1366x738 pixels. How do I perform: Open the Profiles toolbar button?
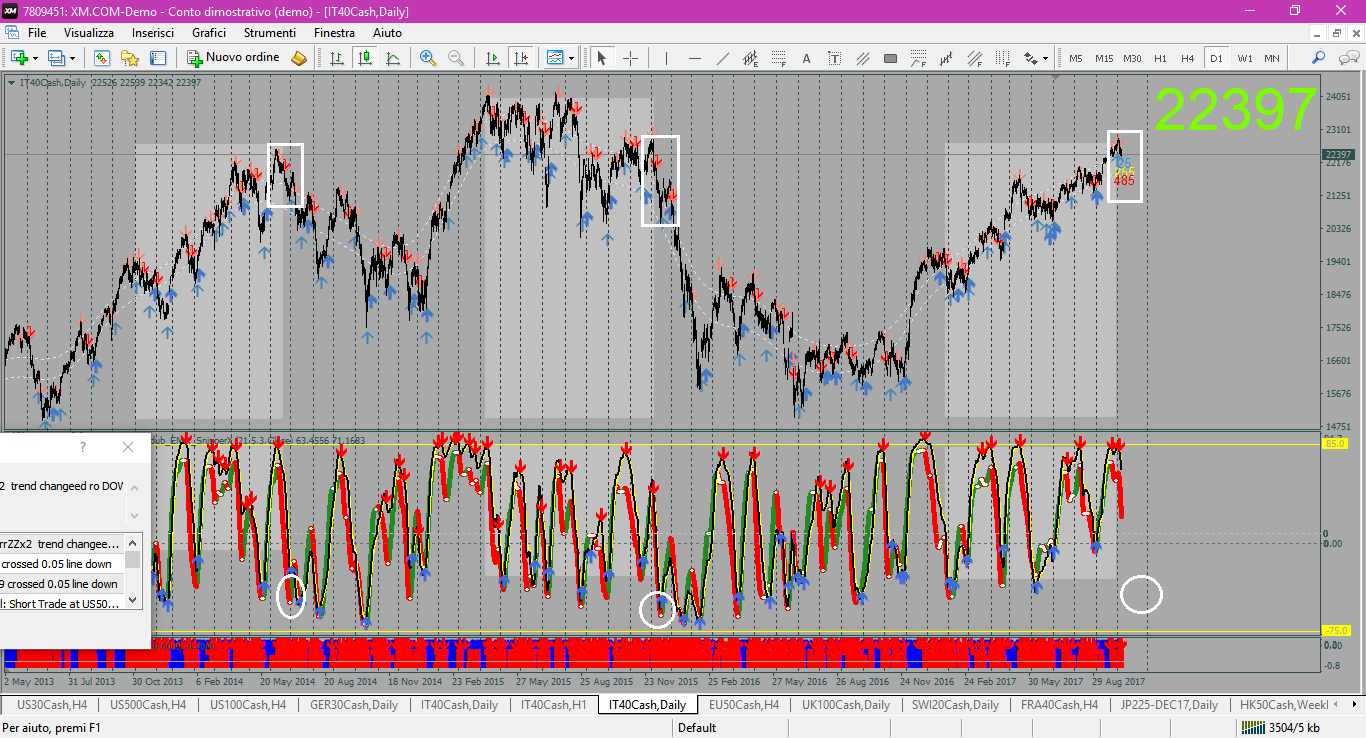tap(56, 58)
